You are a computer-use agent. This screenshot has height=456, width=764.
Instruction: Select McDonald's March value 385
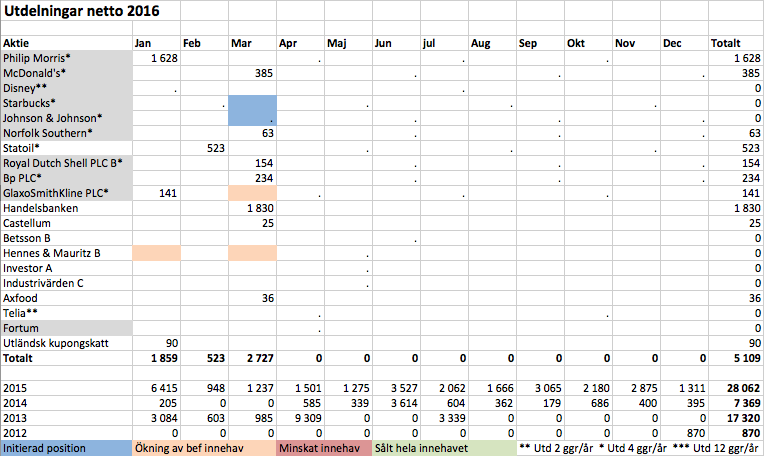[252, 73]
